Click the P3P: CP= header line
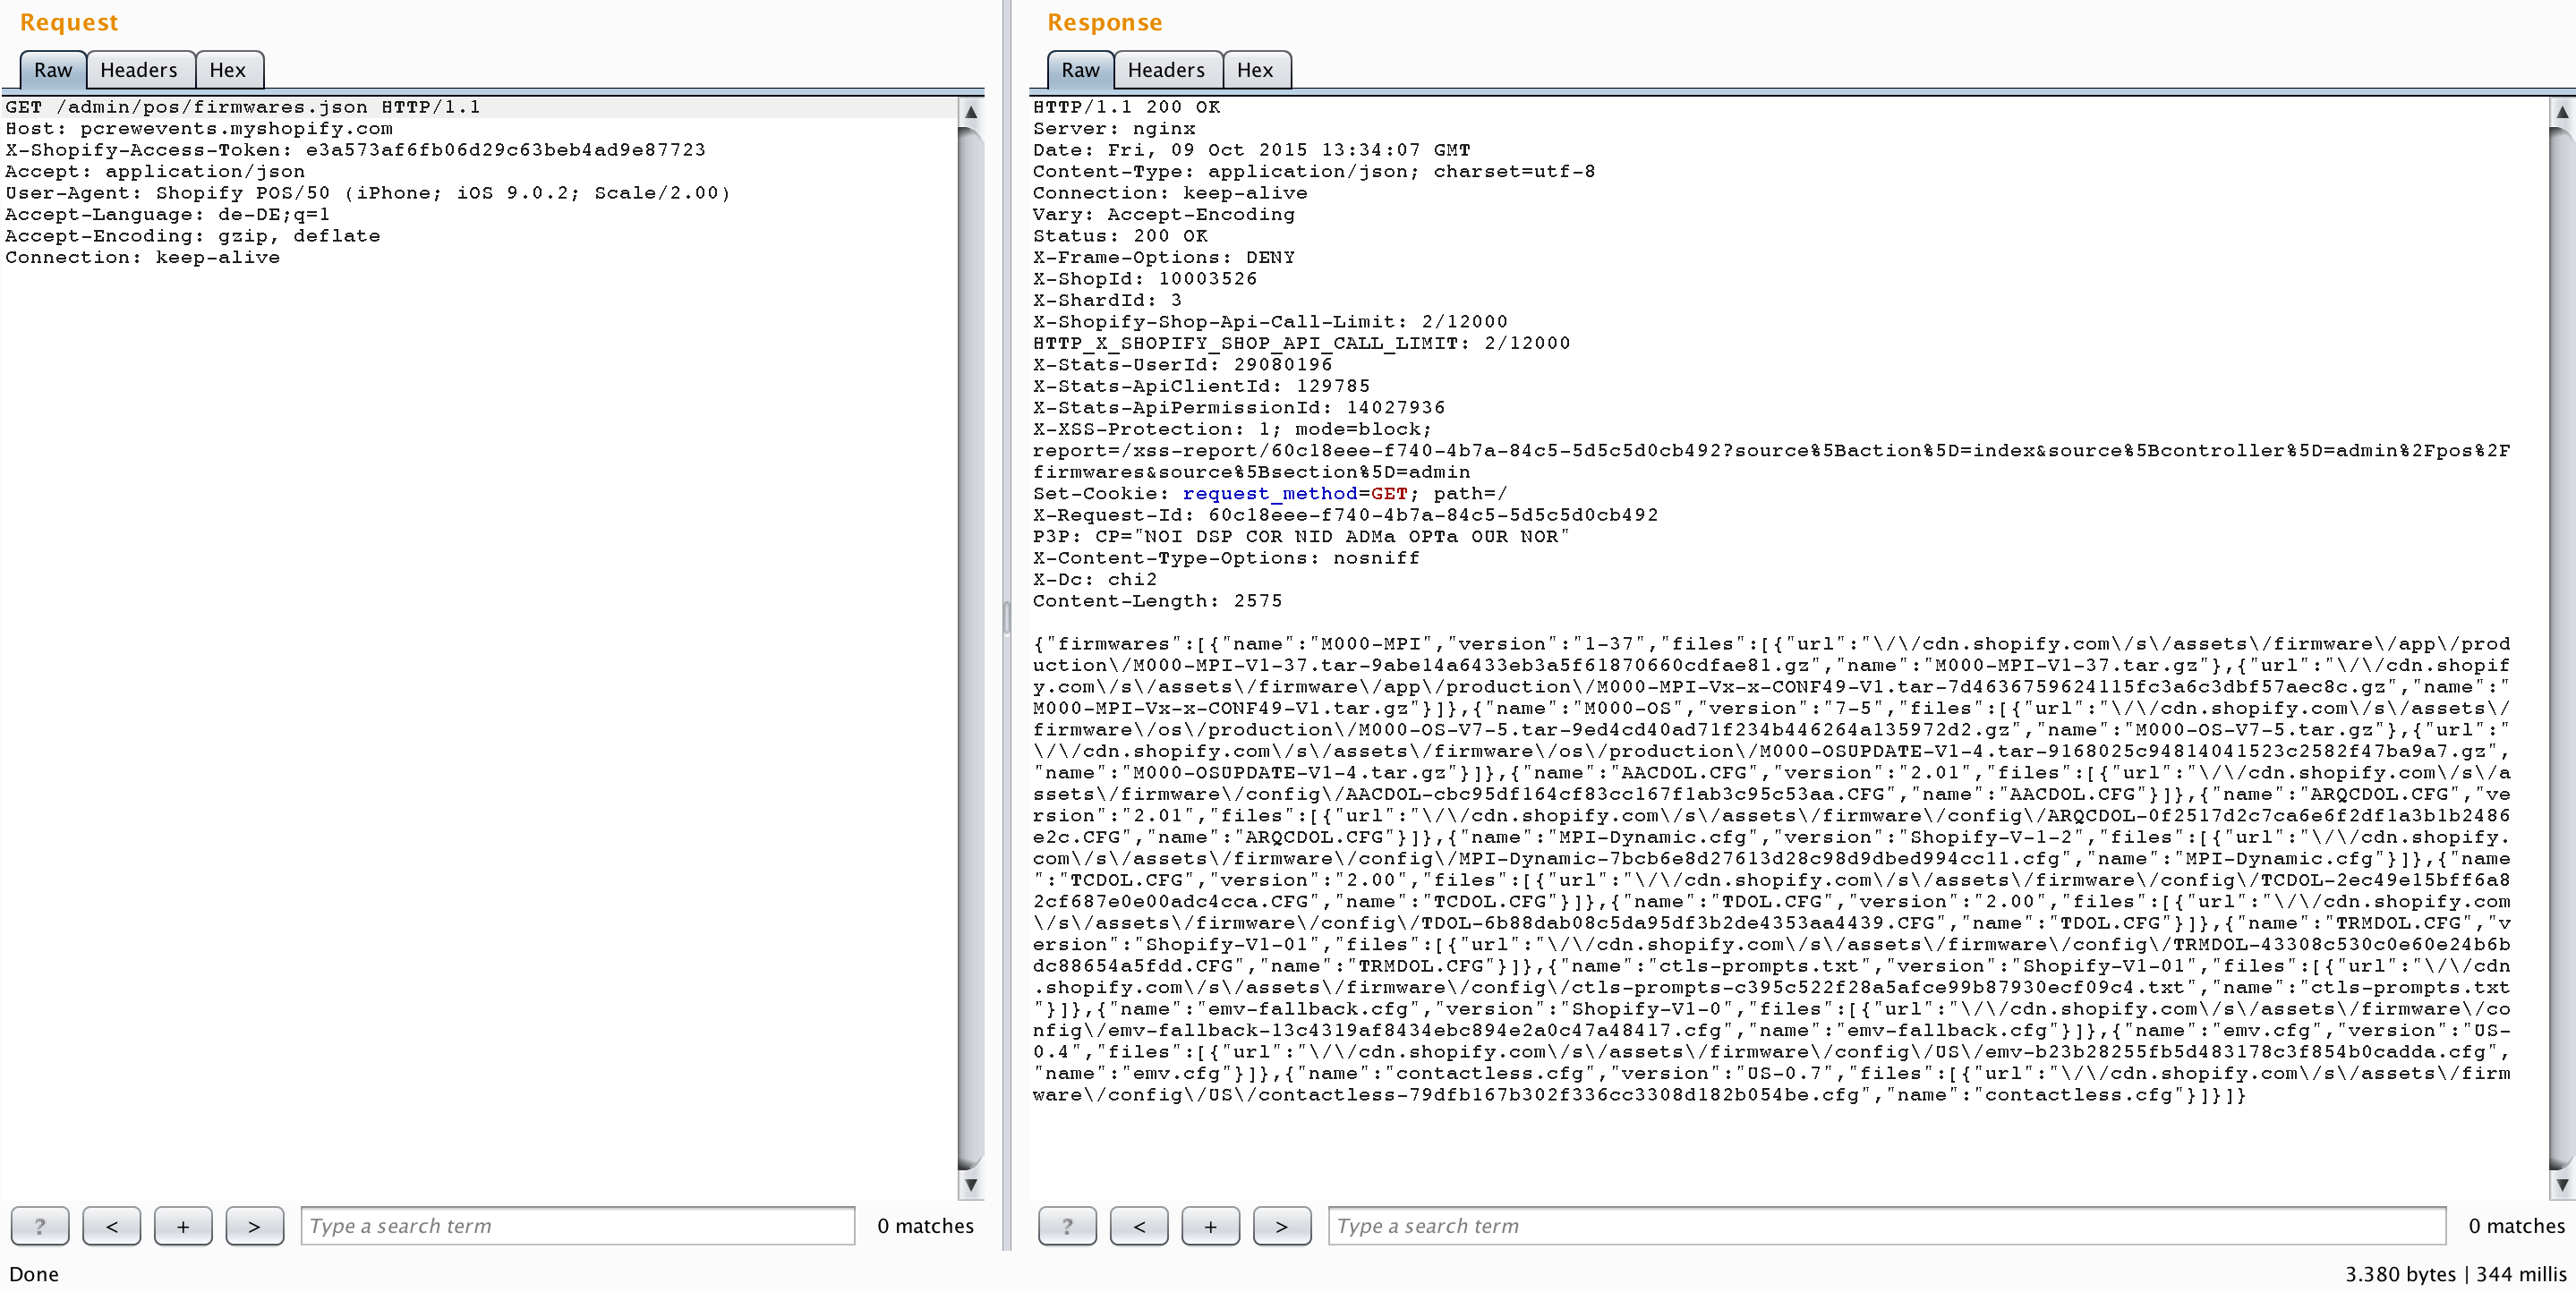The width and height of the screenshot is (2576, 1292). [1301, 537]
